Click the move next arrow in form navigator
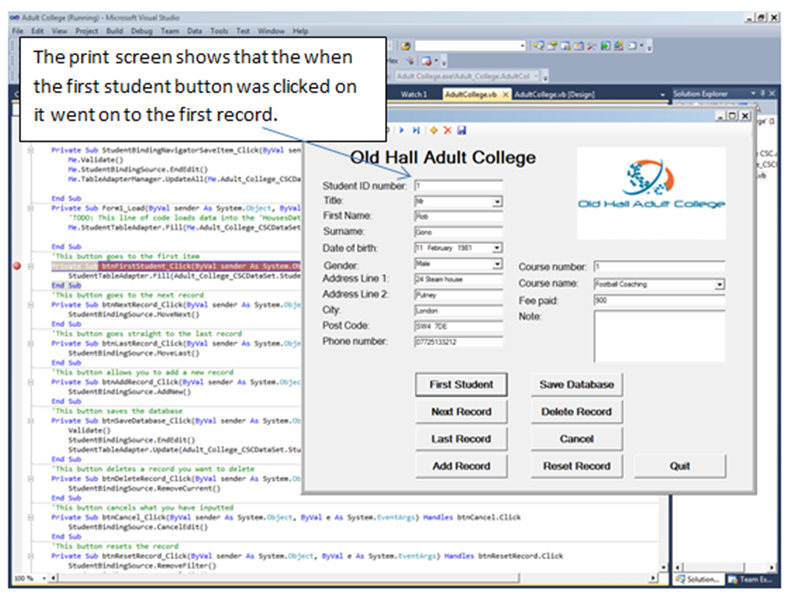Viewport: 786px width, 598px height. [402, 130]
